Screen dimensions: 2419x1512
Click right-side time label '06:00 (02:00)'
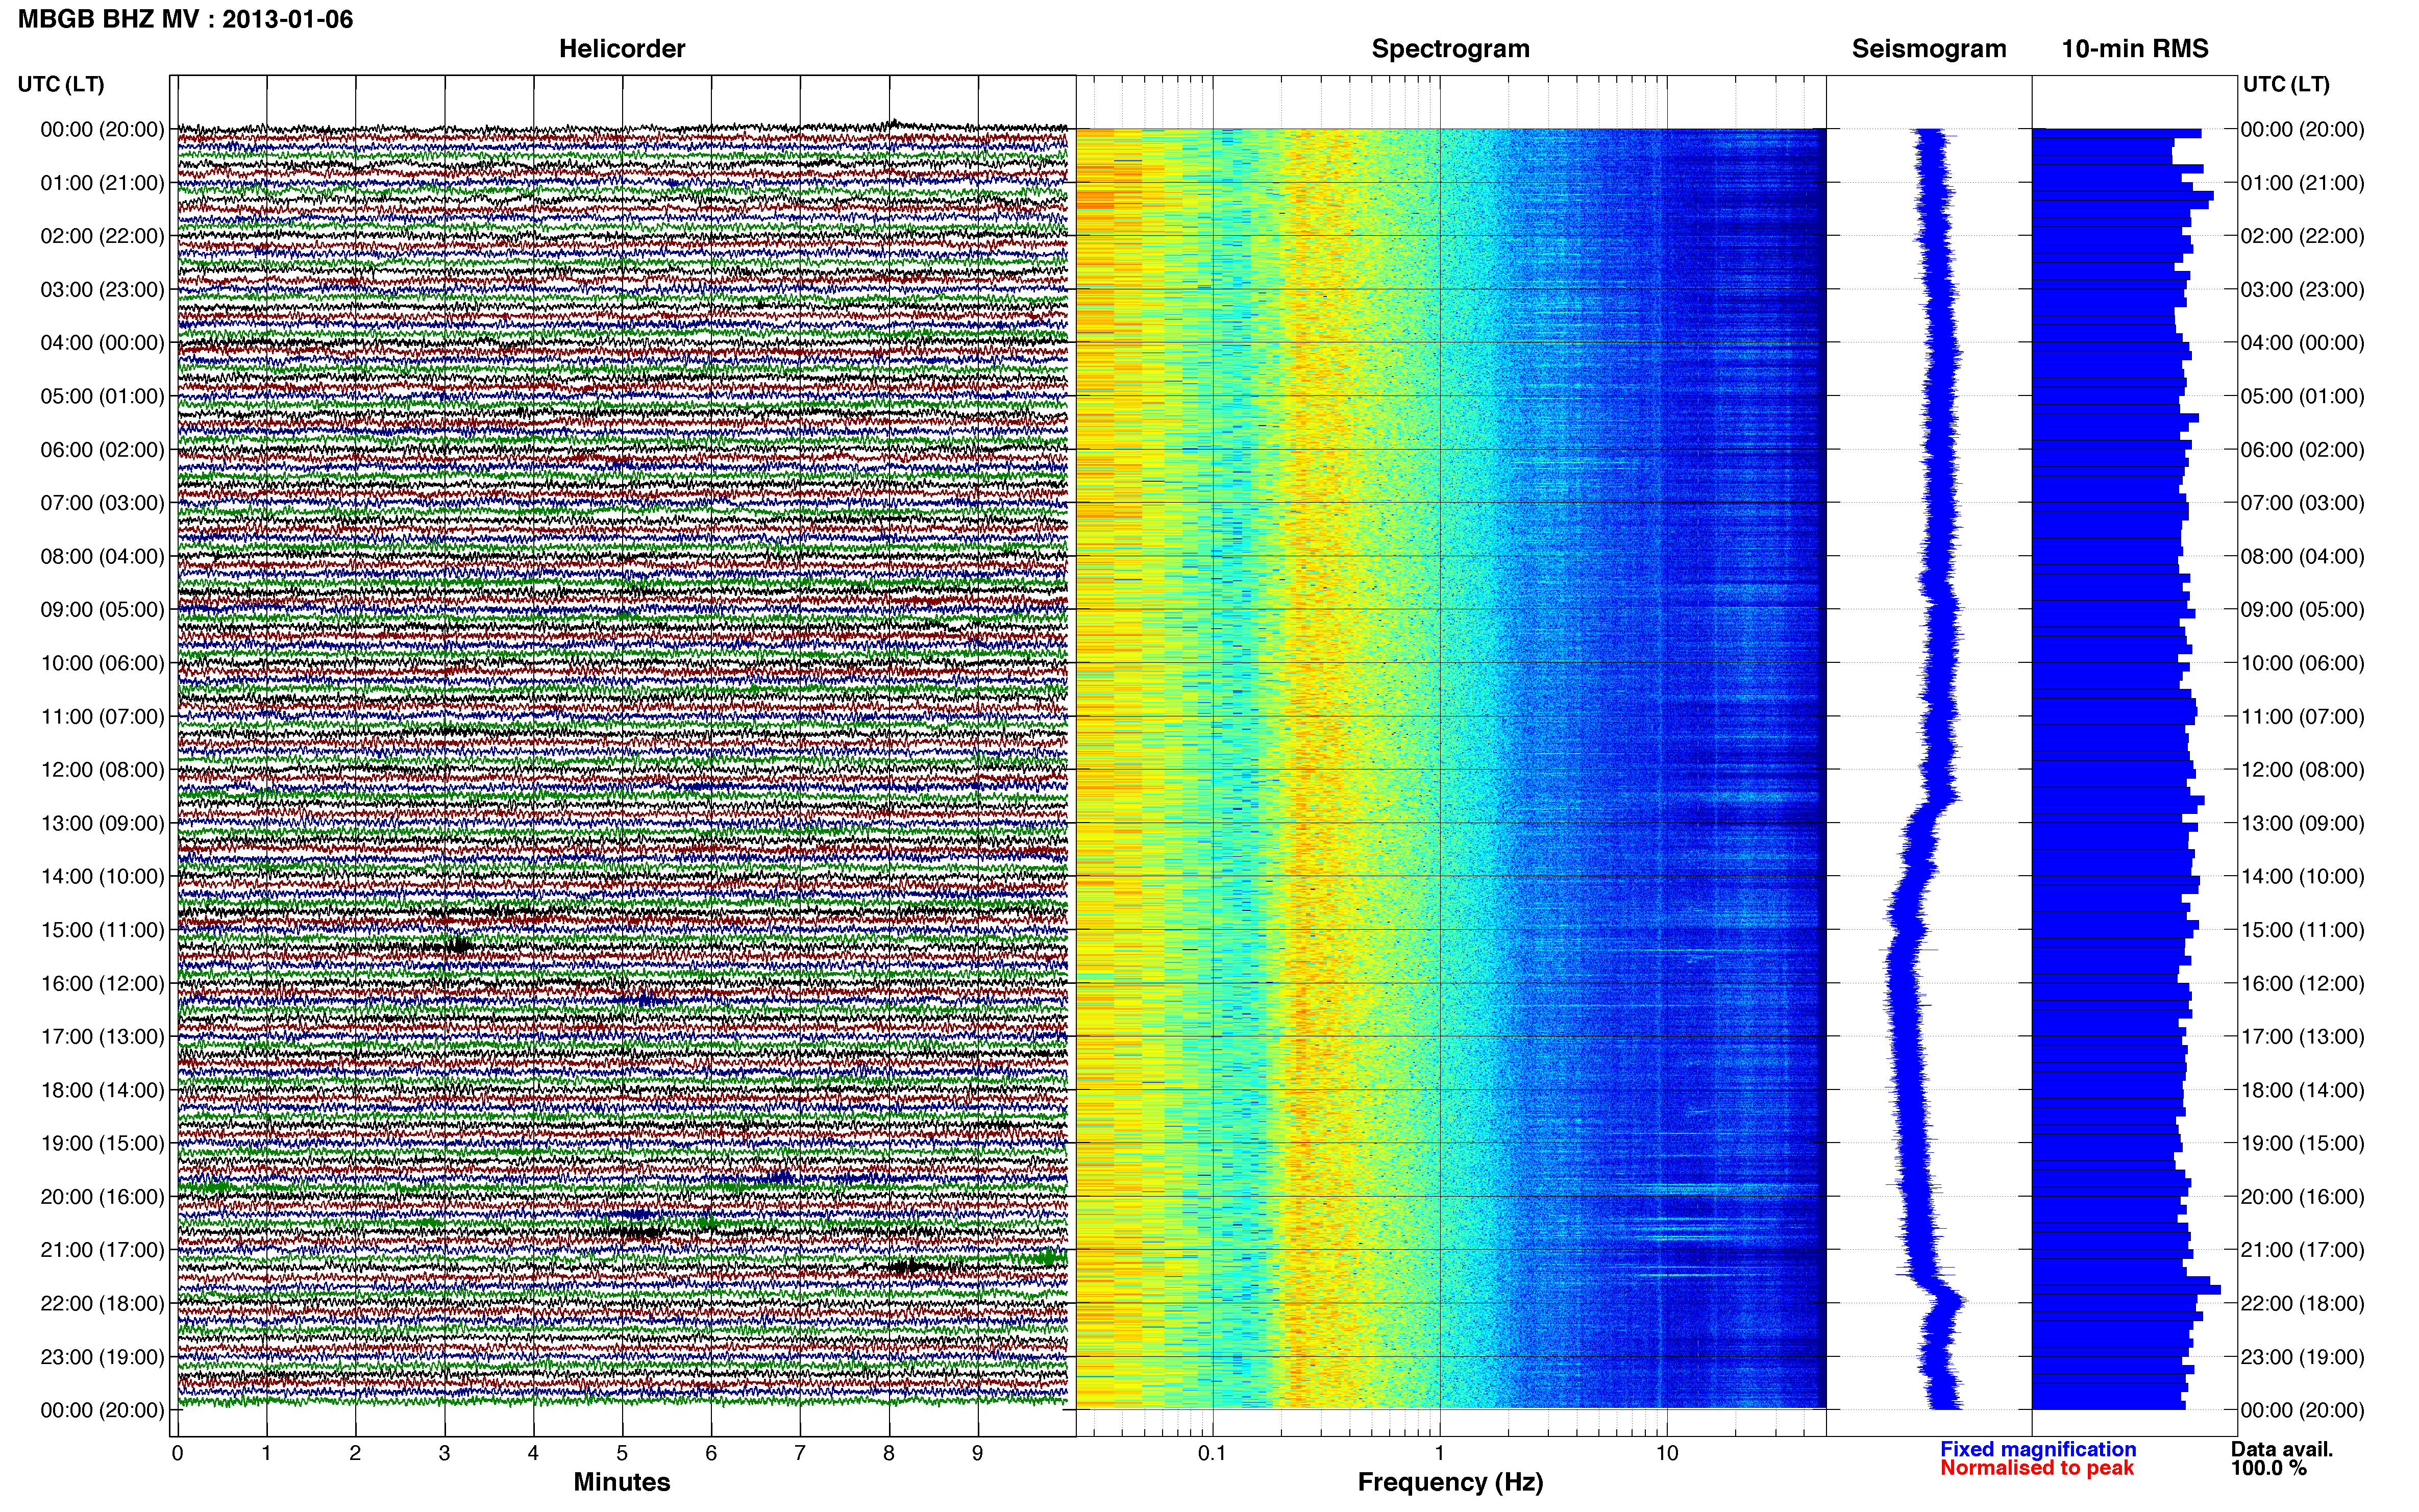2303,450
